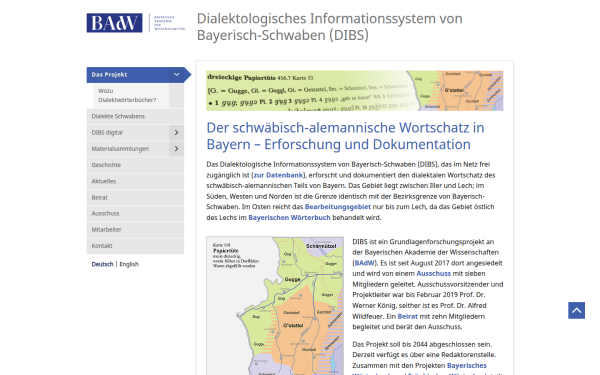The width and height of the screenshot is (600, 375).
Task: Follow the Bayerisches Wörterbuch project link
Action: pos(466,365)
